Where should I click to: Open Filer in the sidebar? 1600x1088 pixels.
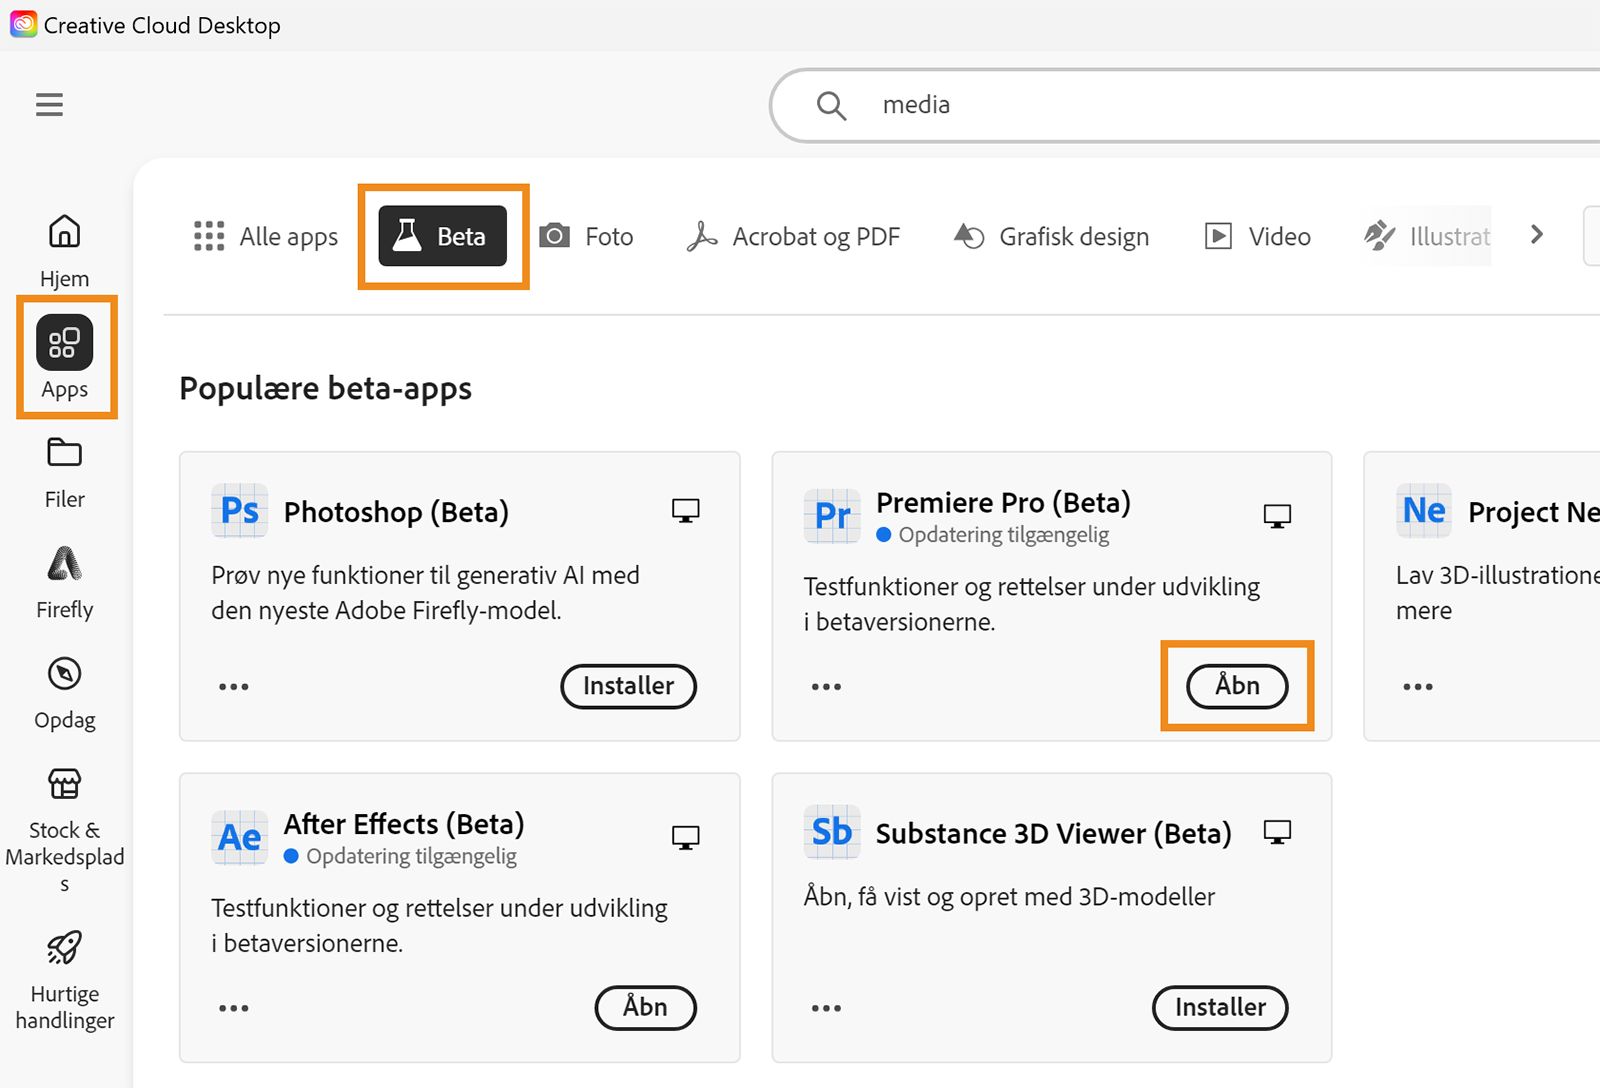click(x=65, y=473)
